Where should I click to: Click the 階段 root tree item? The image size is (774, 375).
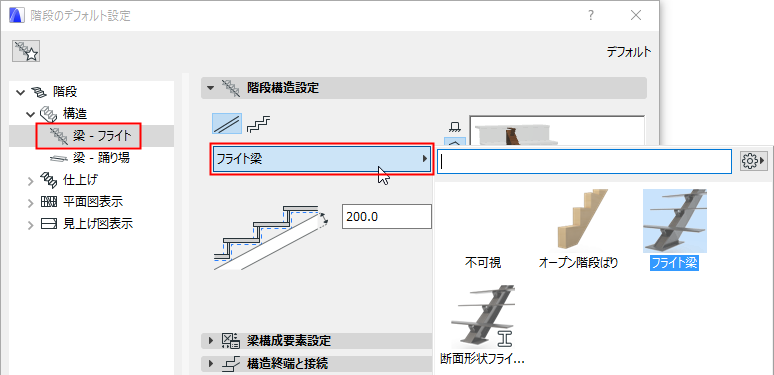65,92
